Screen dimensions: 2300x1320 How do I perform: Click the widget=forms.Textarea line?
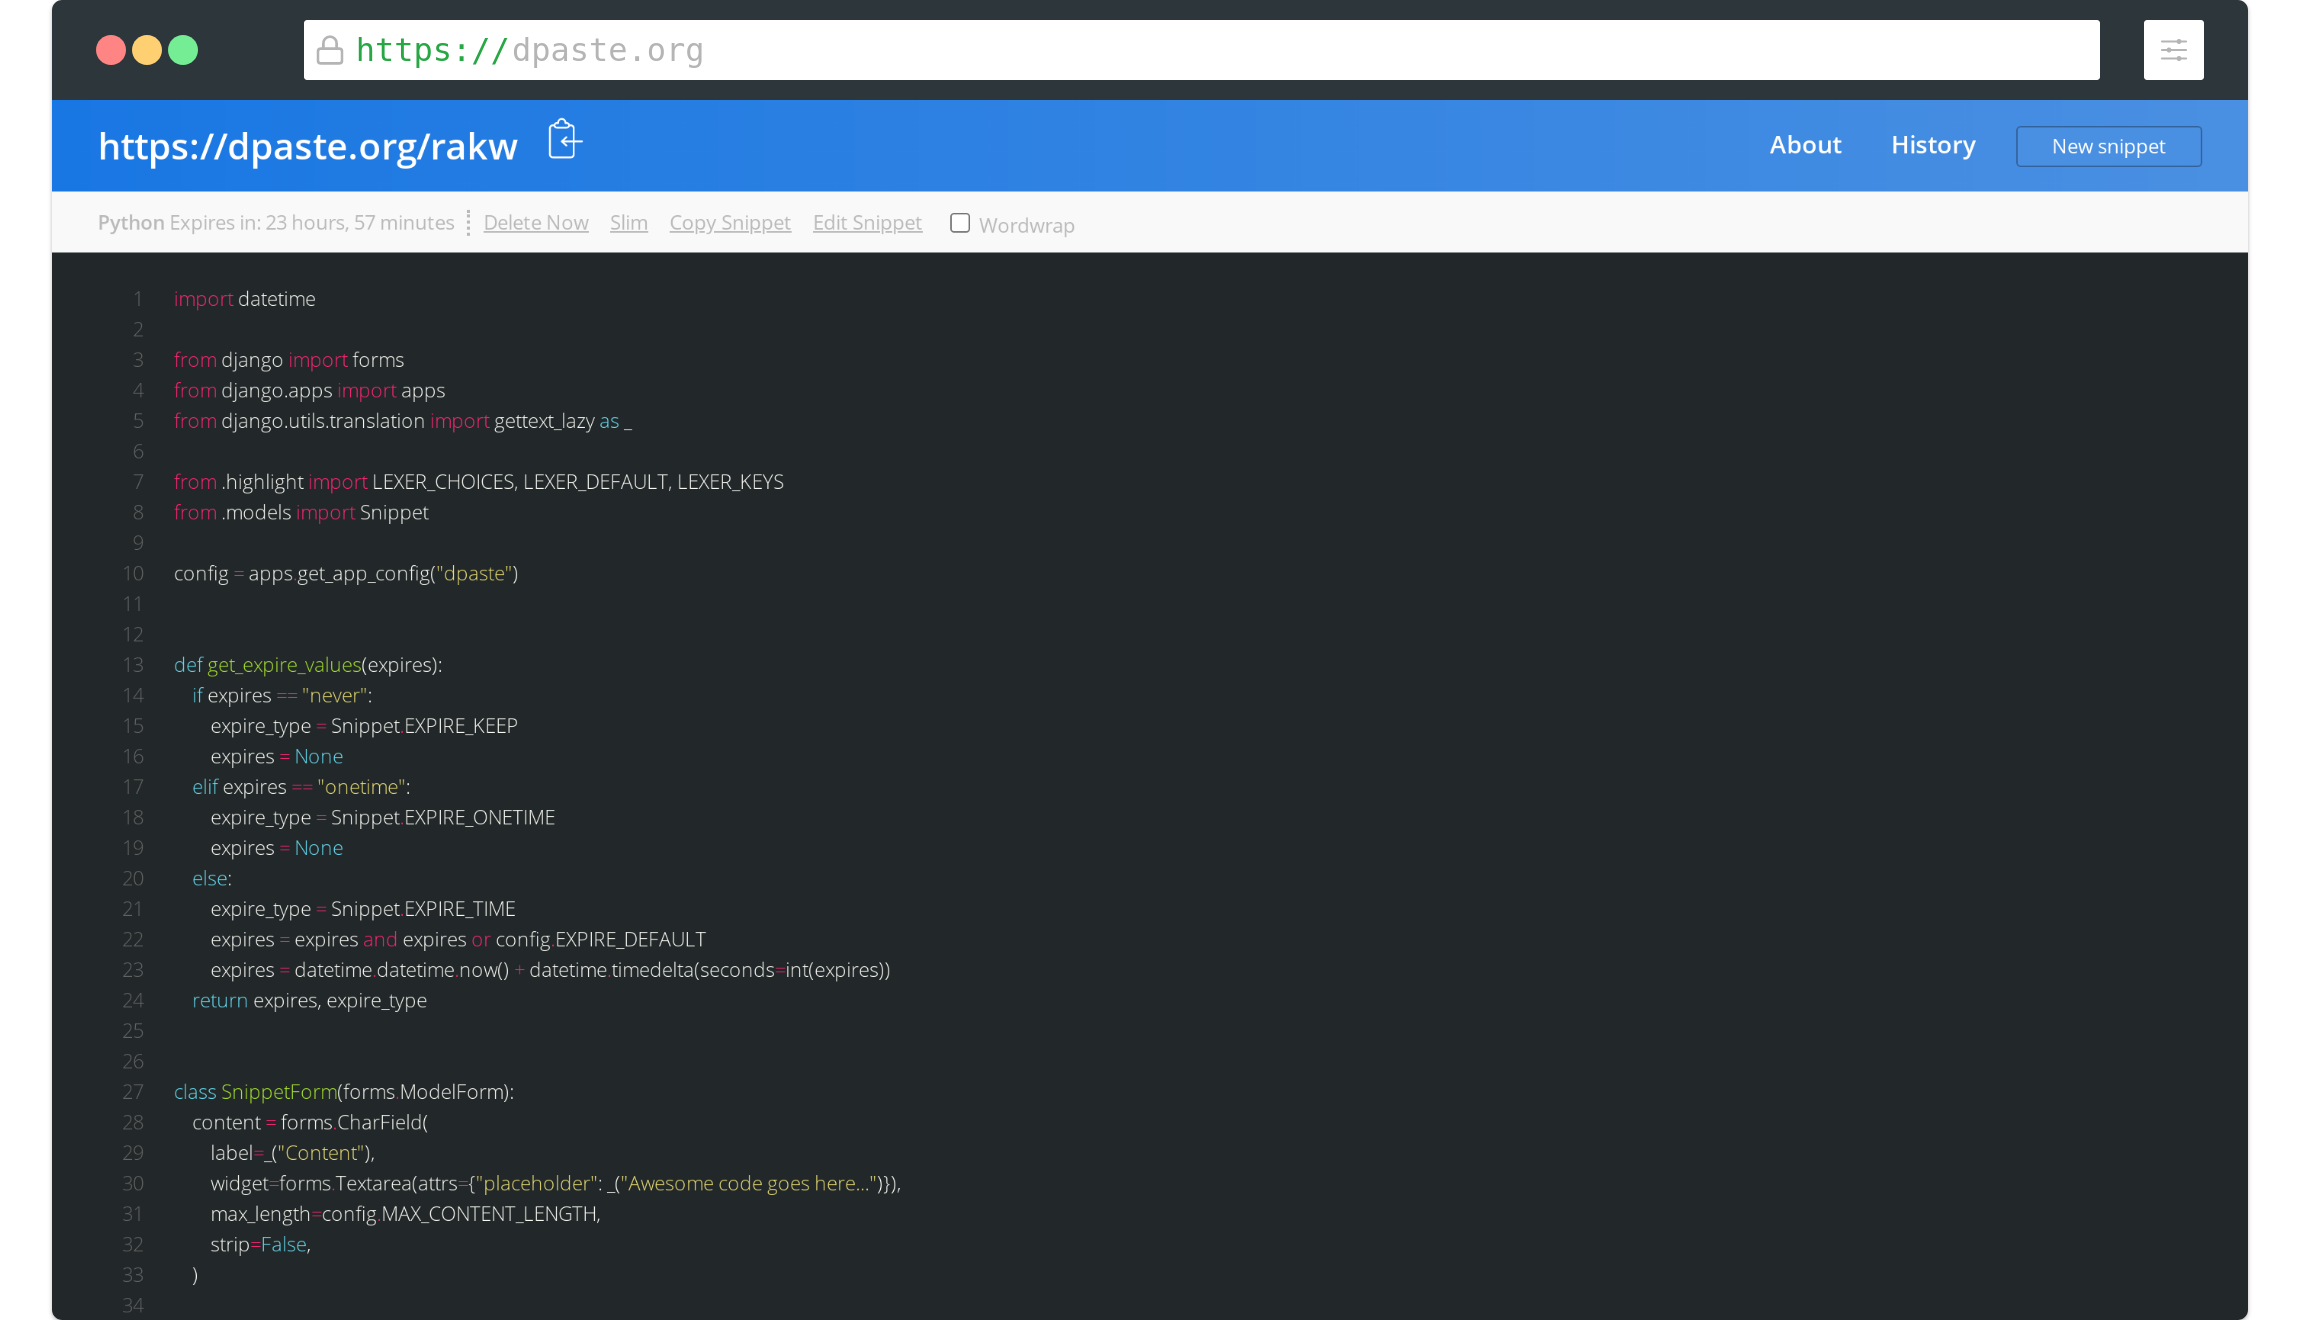556,1184
